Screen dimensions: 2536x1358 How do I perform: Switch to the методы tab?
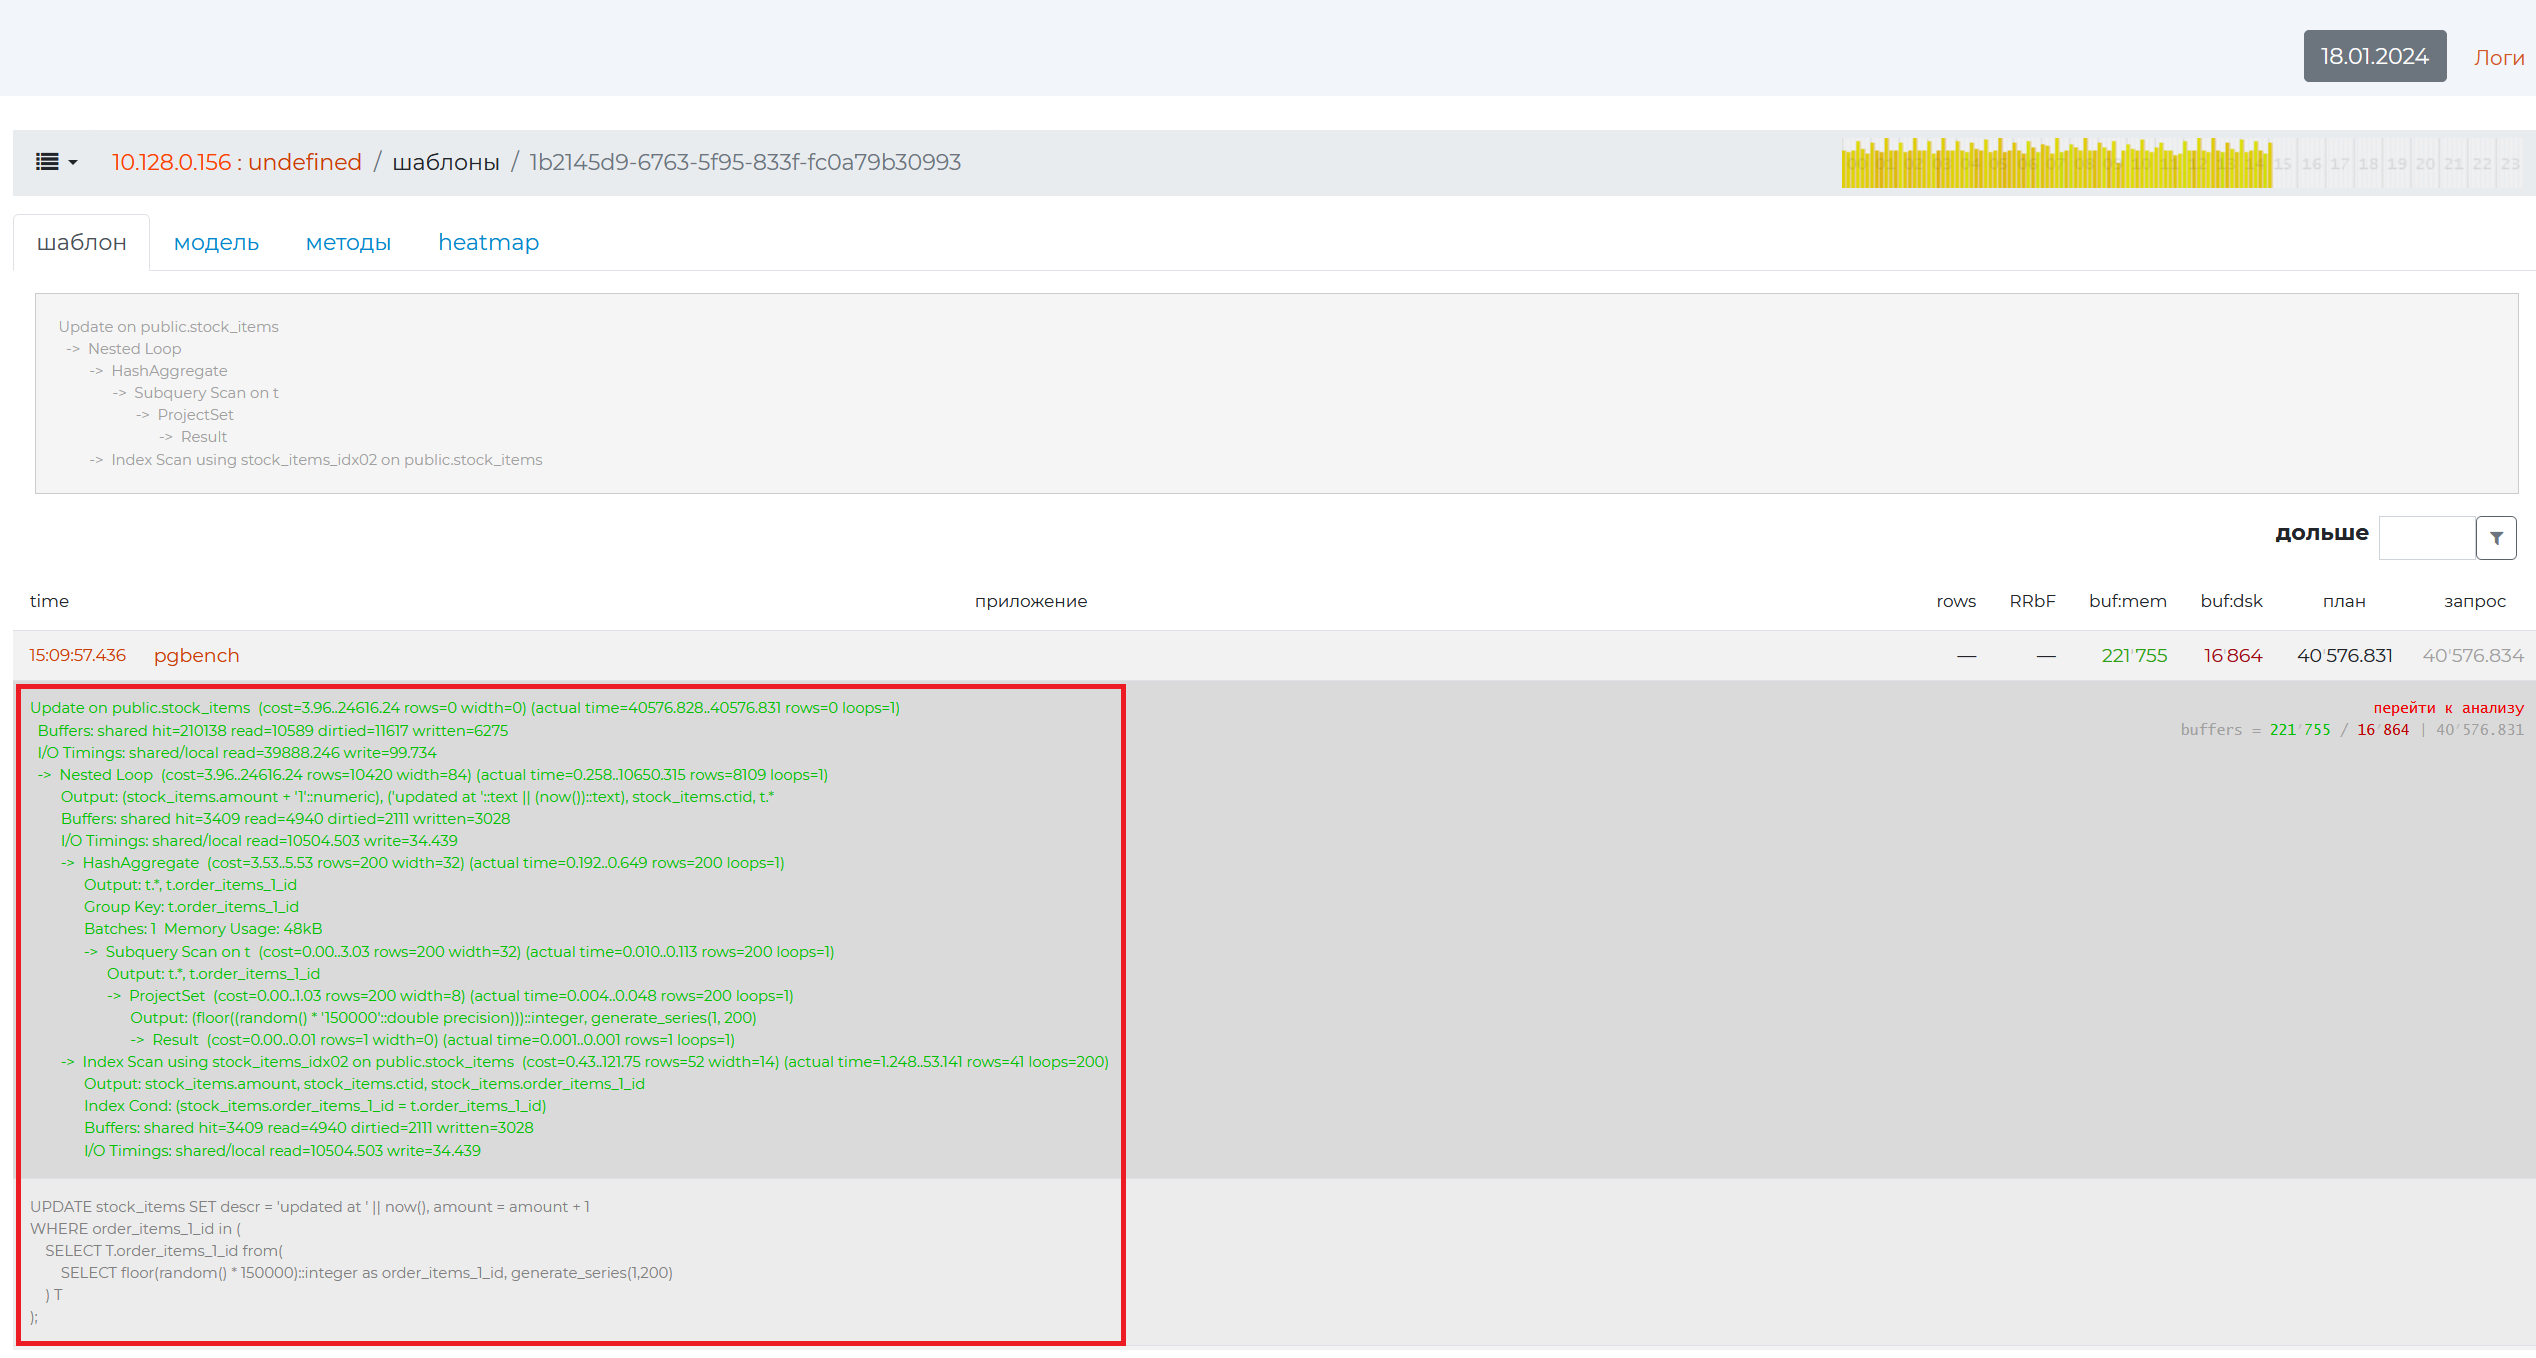pyautogui.click(x=348, y=243)
